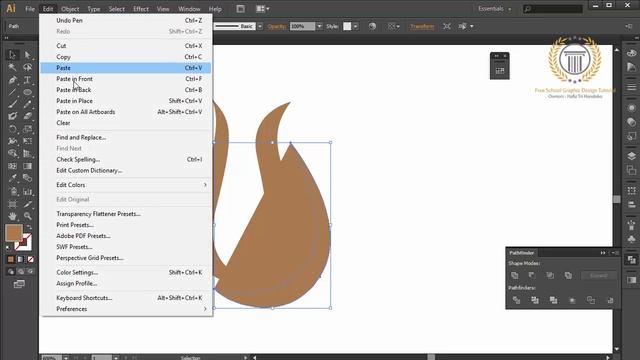Screen dimensions: 640x360
Task: Switch to Color fill mode button
Action: pyautogui.click(x=11, y=259)
